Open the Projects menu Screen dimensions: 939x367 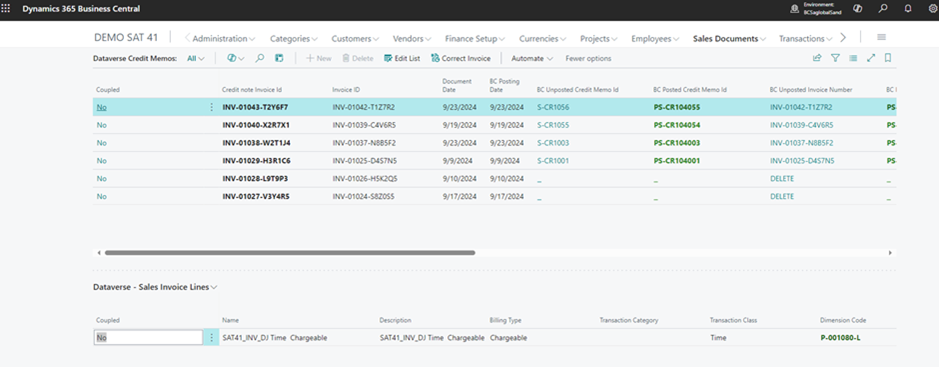pos(599,38)
